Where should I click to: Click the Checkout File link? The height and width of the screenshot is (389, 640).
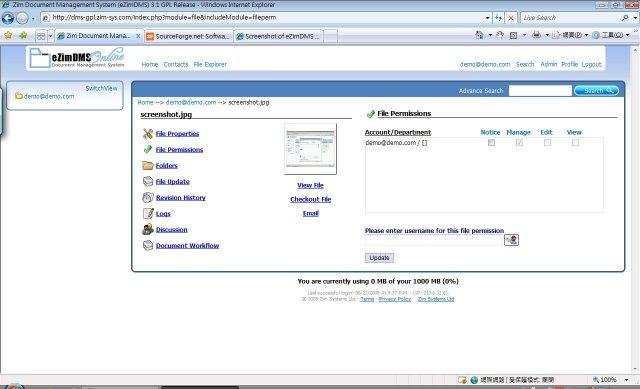[311, 199]
